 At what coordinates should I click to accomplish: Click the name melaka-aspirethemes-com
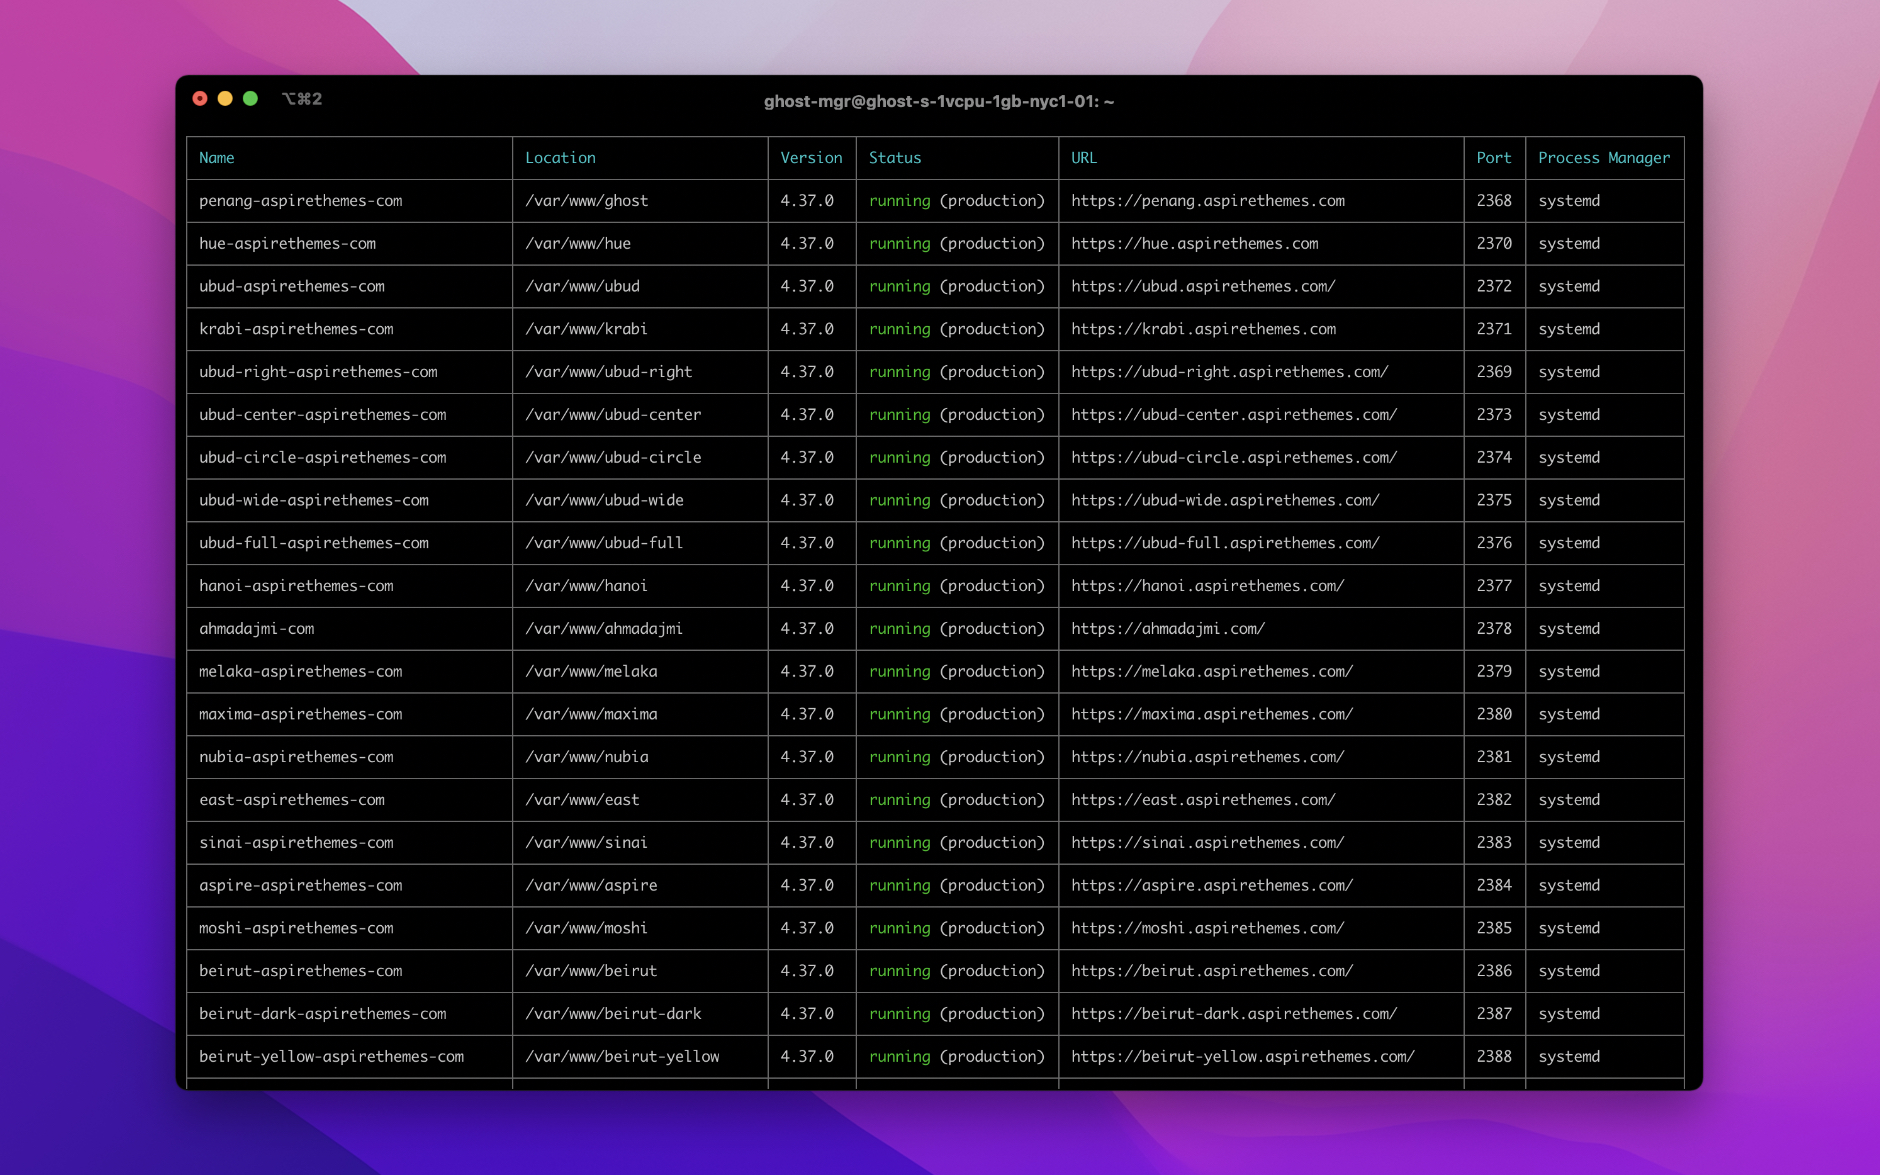(300, 672)
